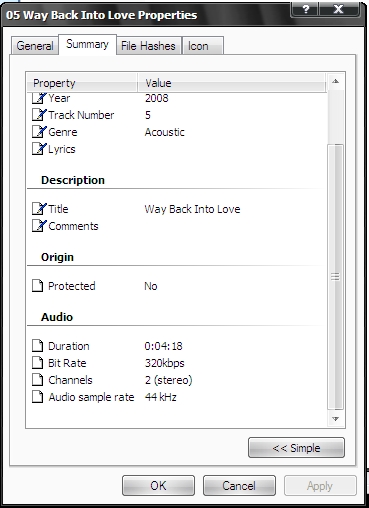
Task: Select the Summary tab
Action: point(87,44)
